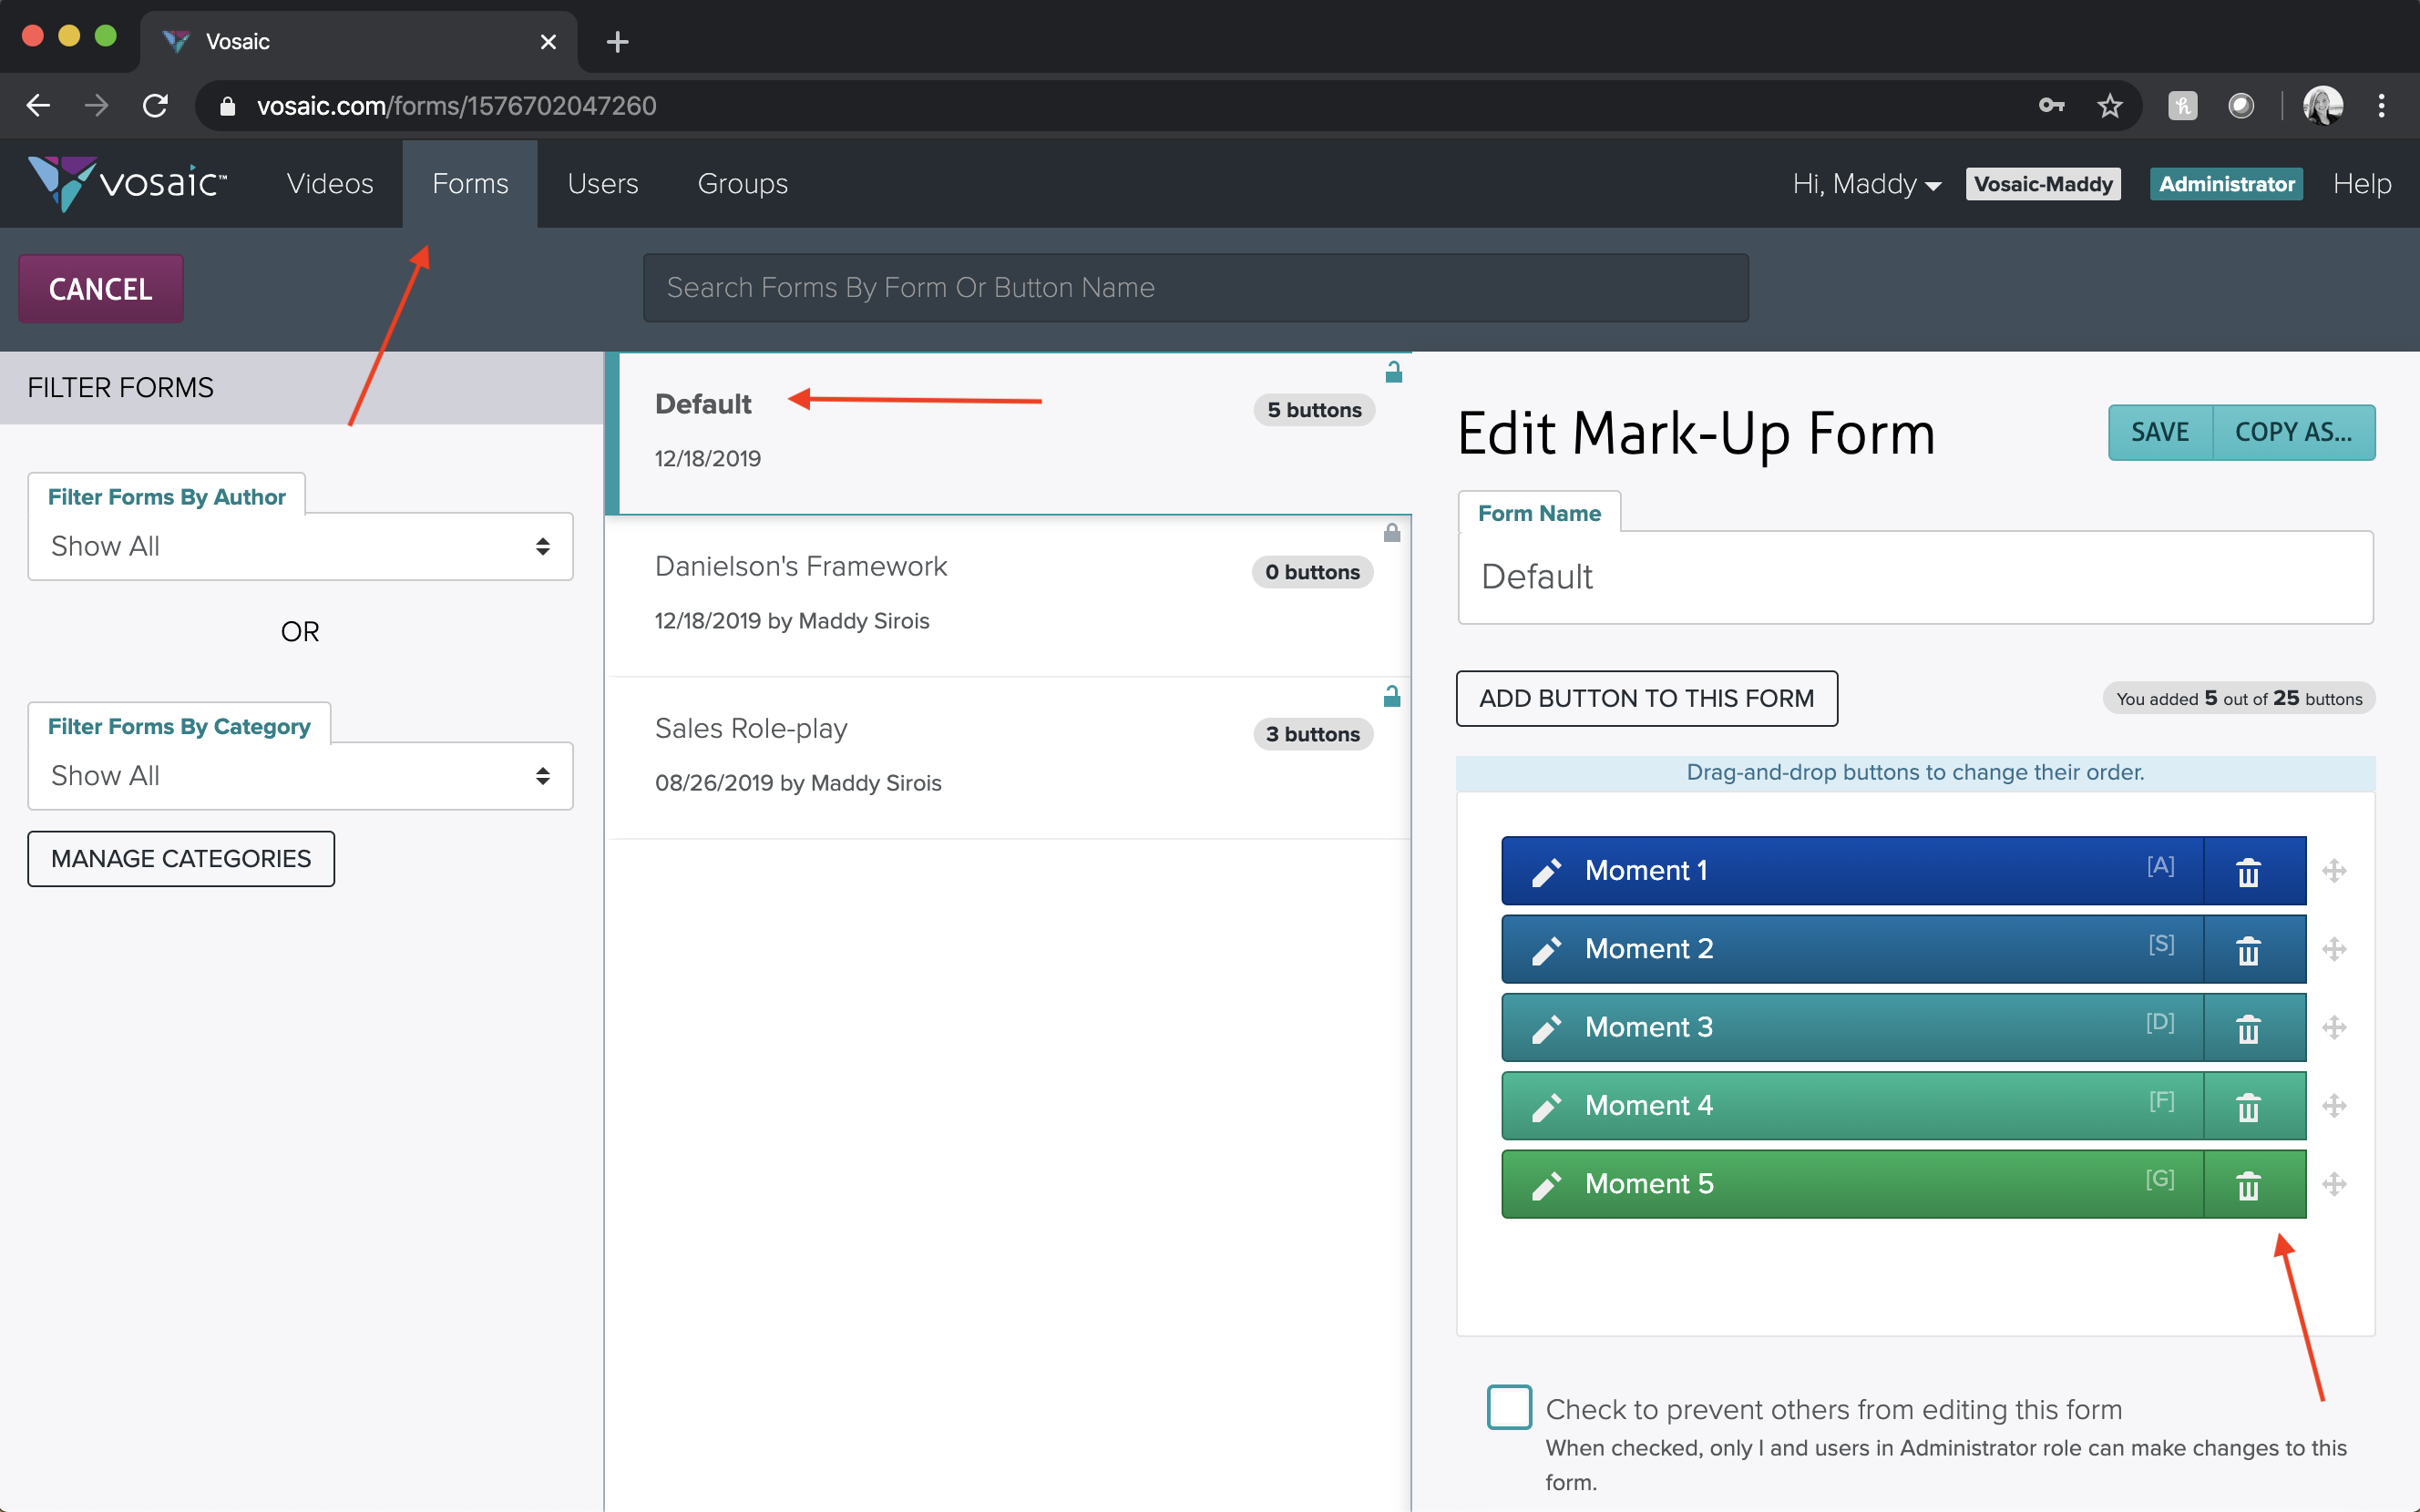Bookmark page with star icon
Viewport: 2420px width, 1512px height.
coord(2110,106)
